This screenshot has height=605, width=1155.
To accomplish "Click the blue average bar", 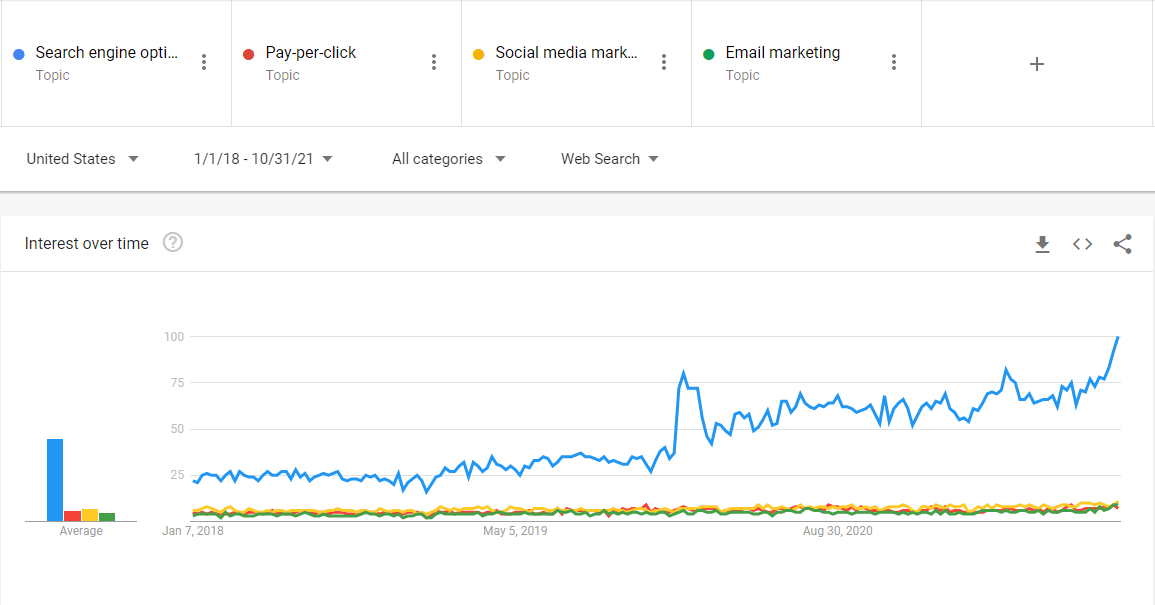I will [55, 480].
